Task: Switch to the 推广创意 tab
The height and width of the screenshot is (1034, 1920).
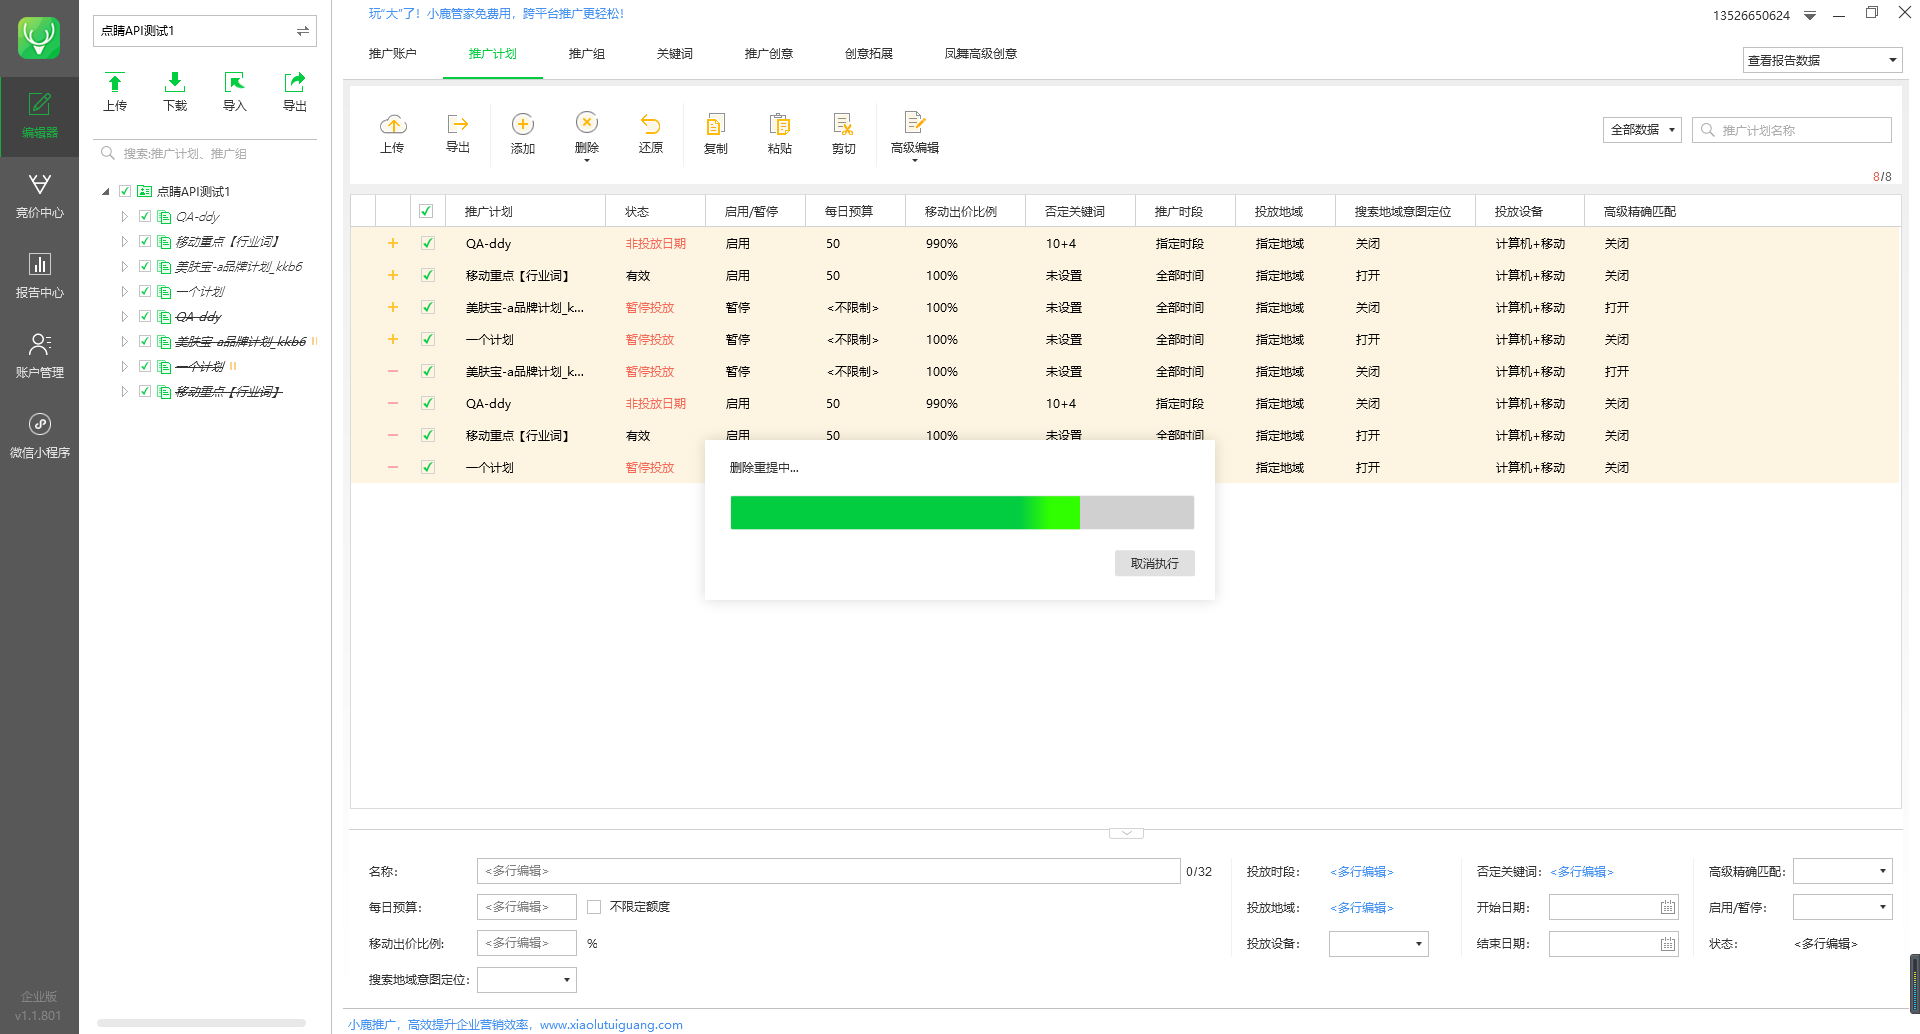Action: pyautogui.click(x=769, y=54)
